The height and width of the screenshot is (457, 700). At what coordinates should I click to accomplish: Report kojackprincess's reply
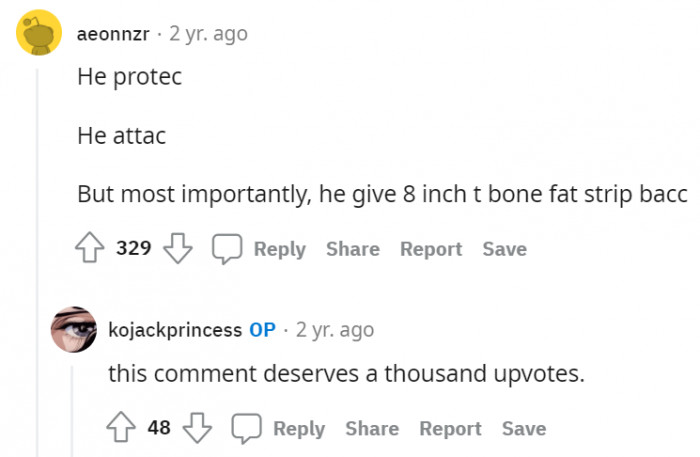(x=451, y=429)
